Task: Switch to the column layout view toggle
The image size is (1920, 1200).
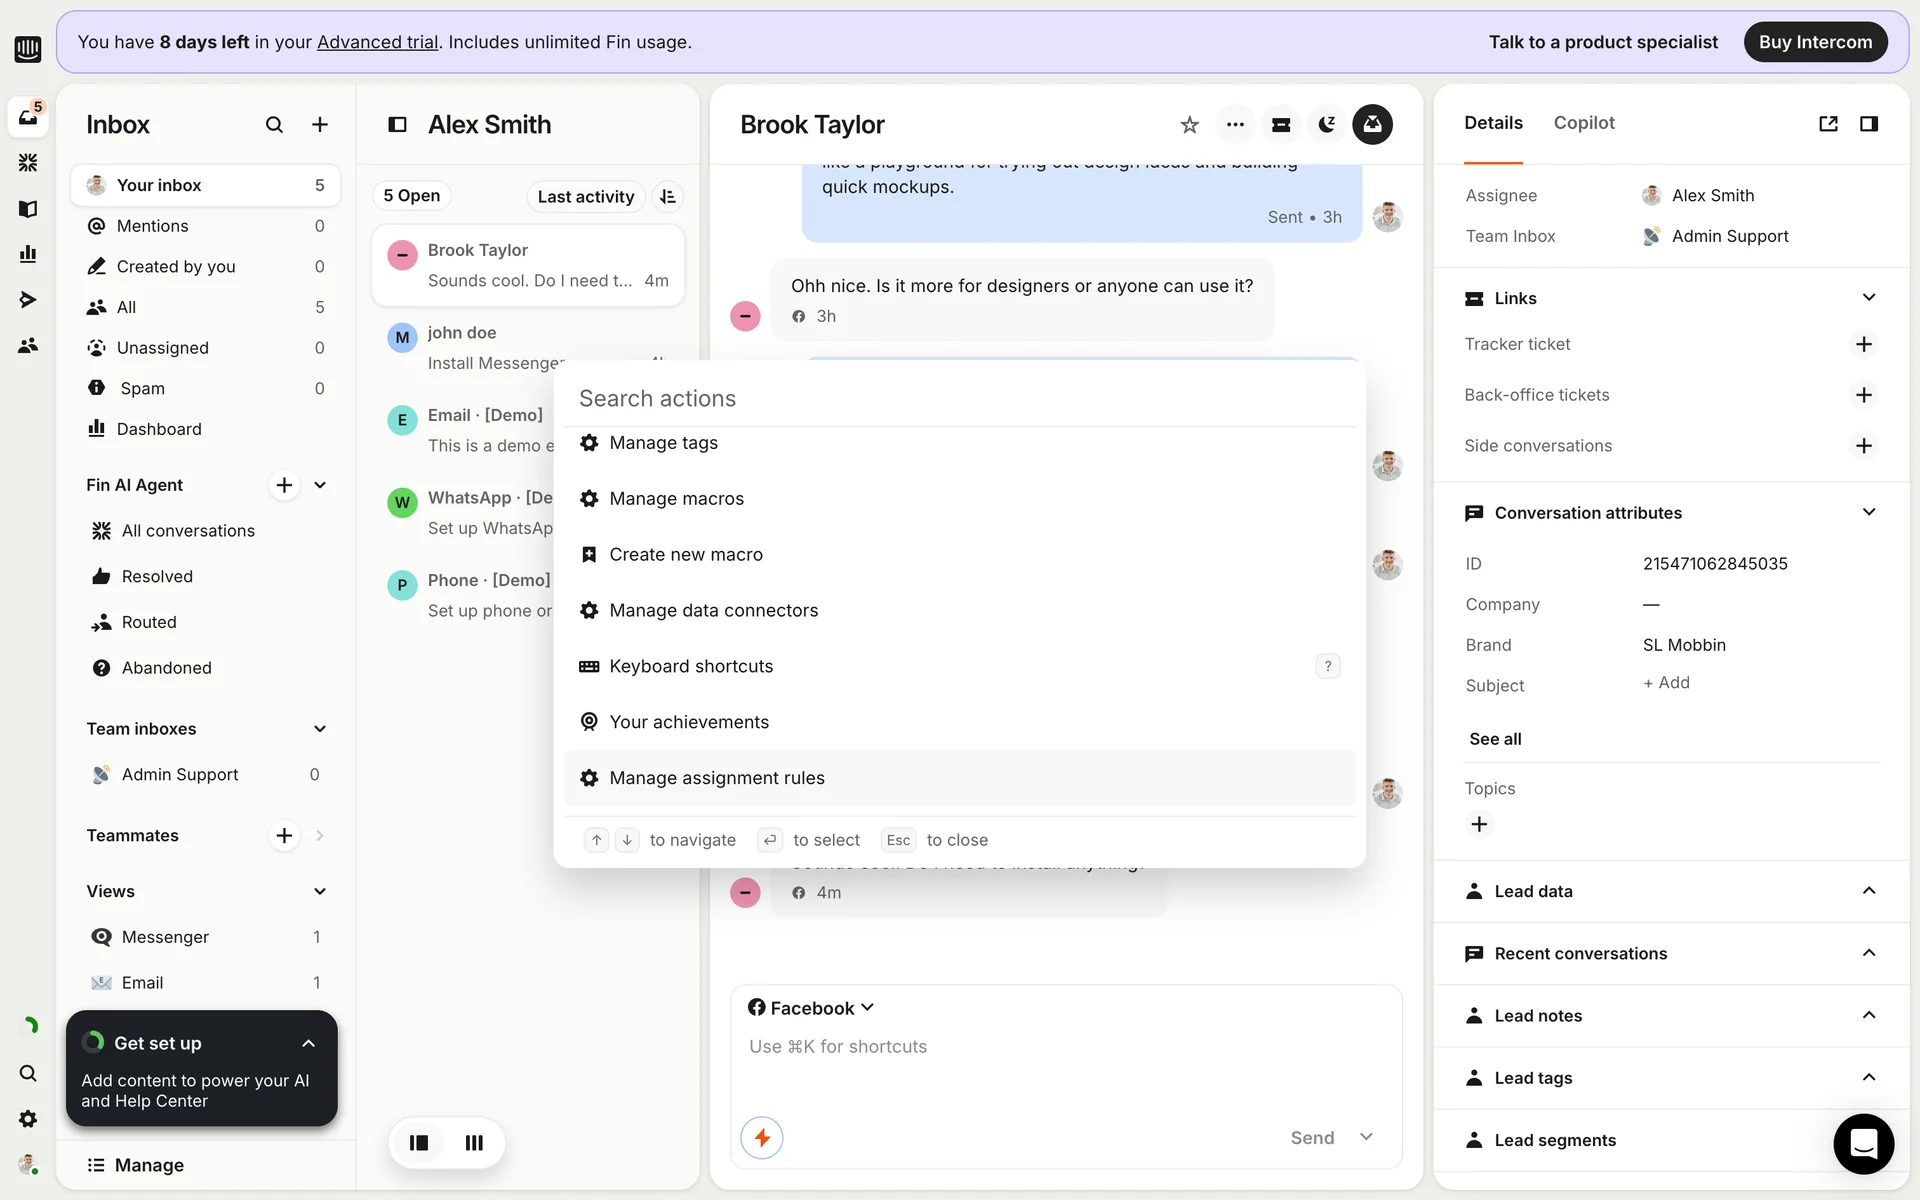Action: tap(474, 1143)
